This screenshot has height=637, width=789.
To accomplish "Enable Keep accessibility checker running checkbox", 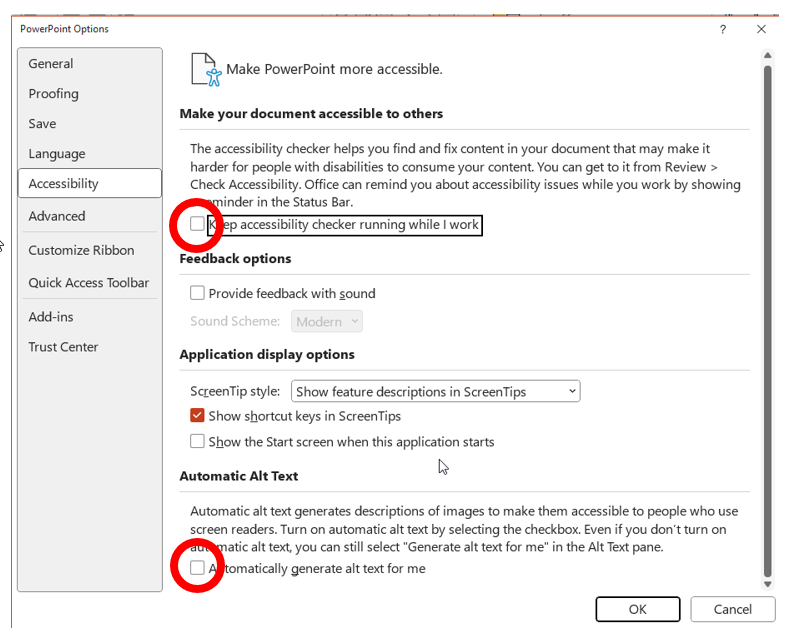I will pyautogui.click(x=198, y=225).
